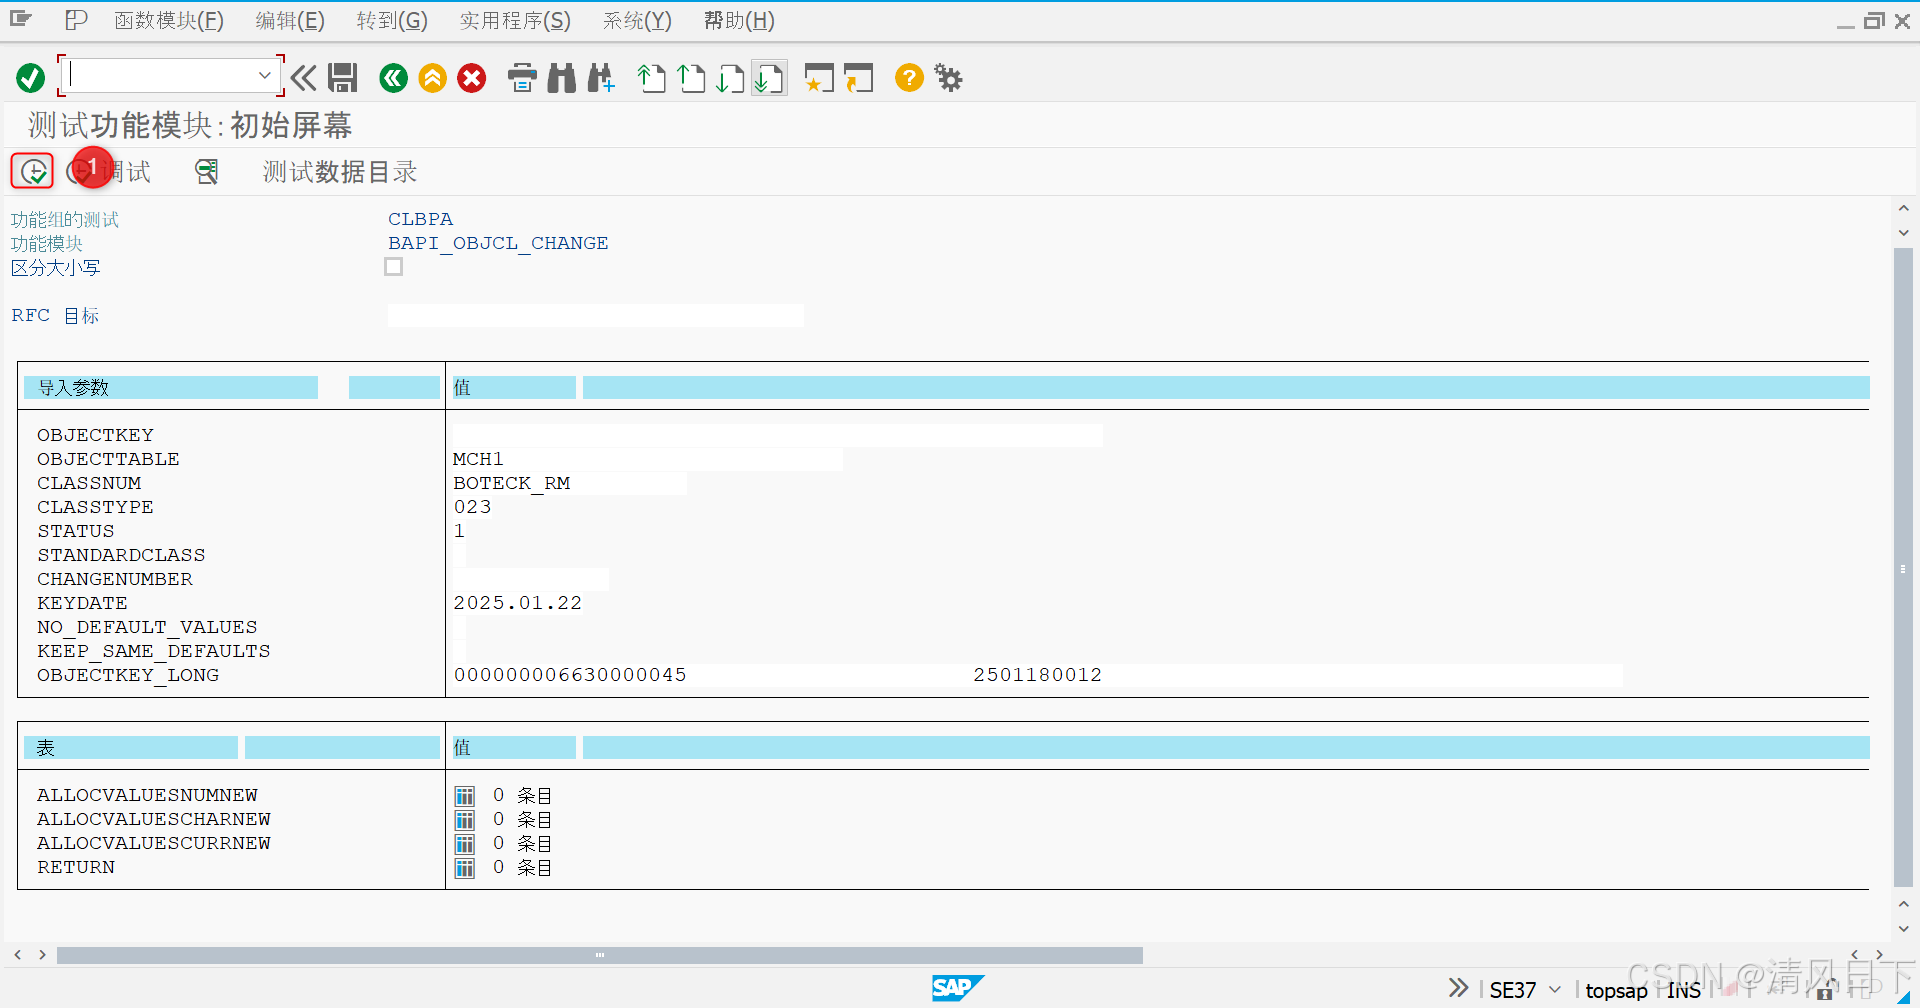The width and height of the screenshot is (1920, 1008).
Task: Click the topsap entry in status bar
Action: [1616, 990]
